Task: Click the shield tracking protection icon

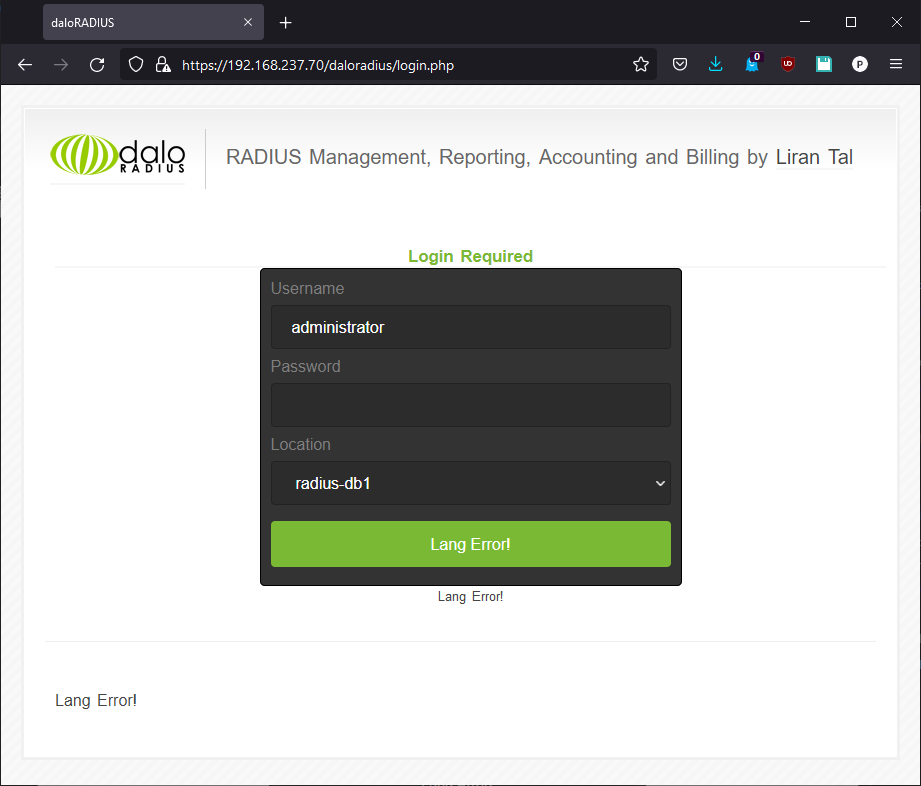Action: (135, 64)
